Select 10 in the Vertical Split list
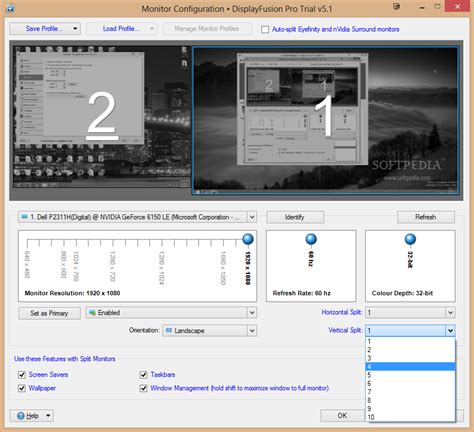Viewport: 474px width, 432px height. pos(410,417)
